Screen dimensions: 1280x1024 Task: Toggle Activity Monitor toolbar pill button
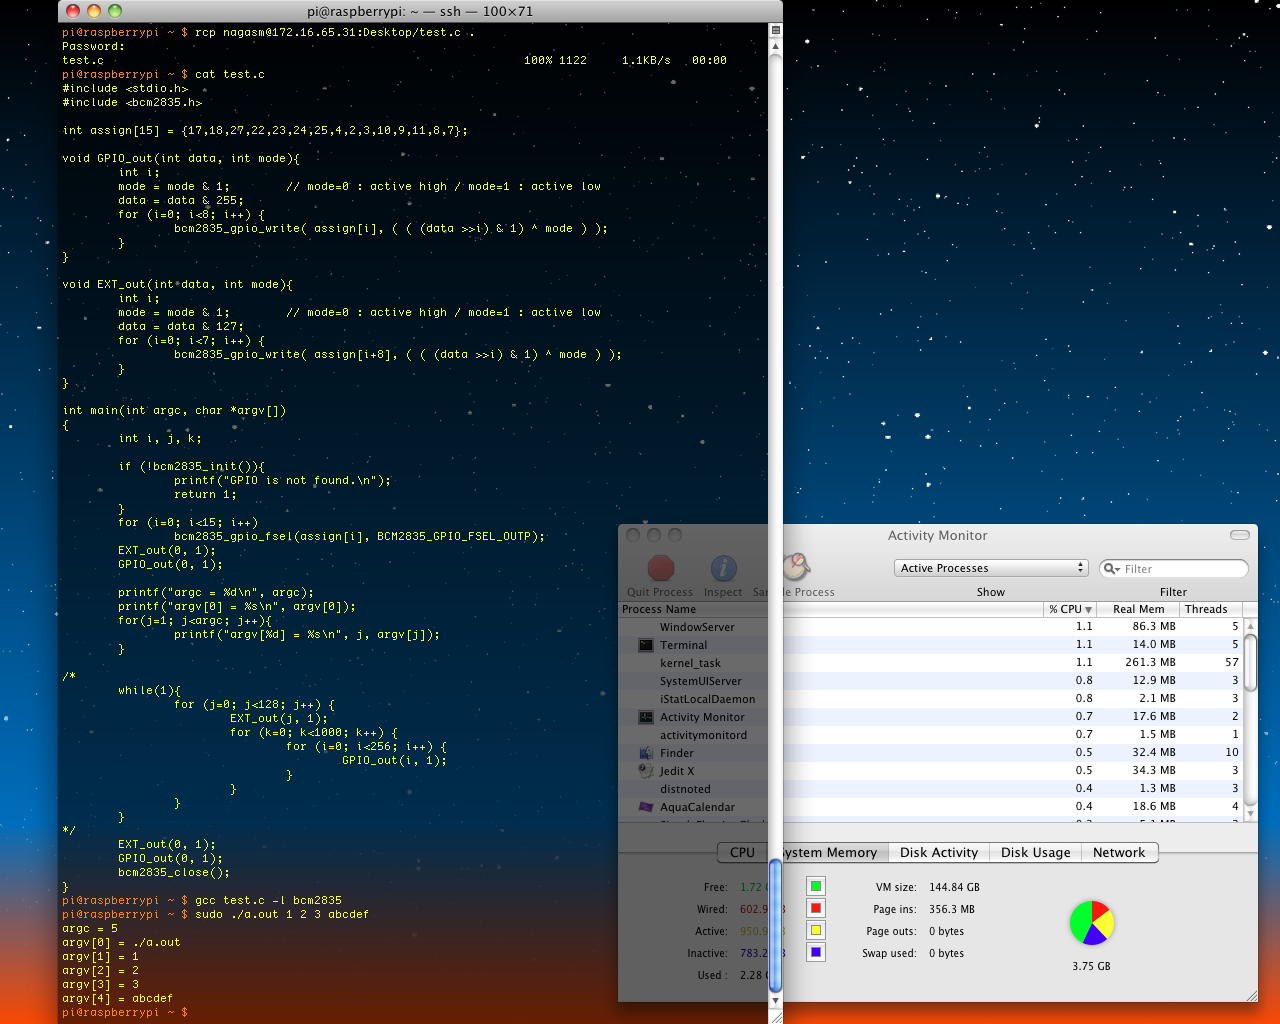[x=1239, y=535]
